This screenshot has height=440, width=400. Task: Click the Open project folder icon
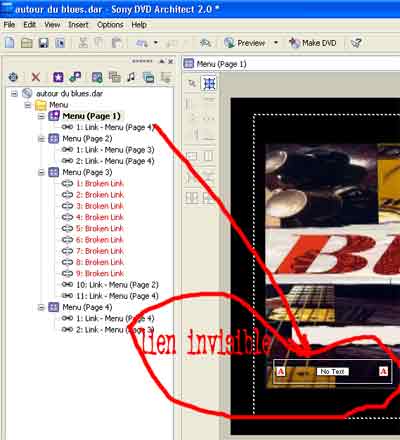(27, 43)
